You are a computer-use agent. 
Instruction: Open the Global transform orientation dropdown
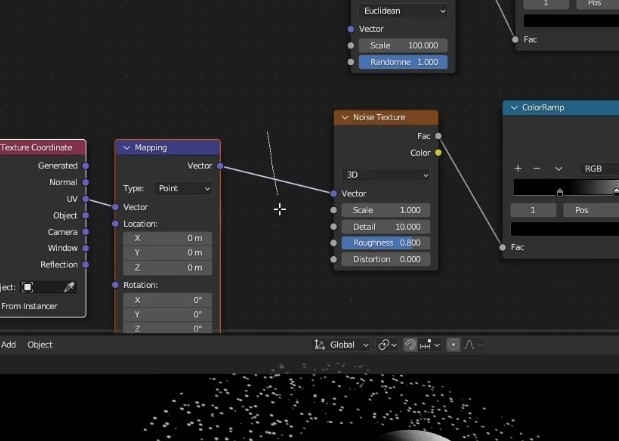[342, 345]
